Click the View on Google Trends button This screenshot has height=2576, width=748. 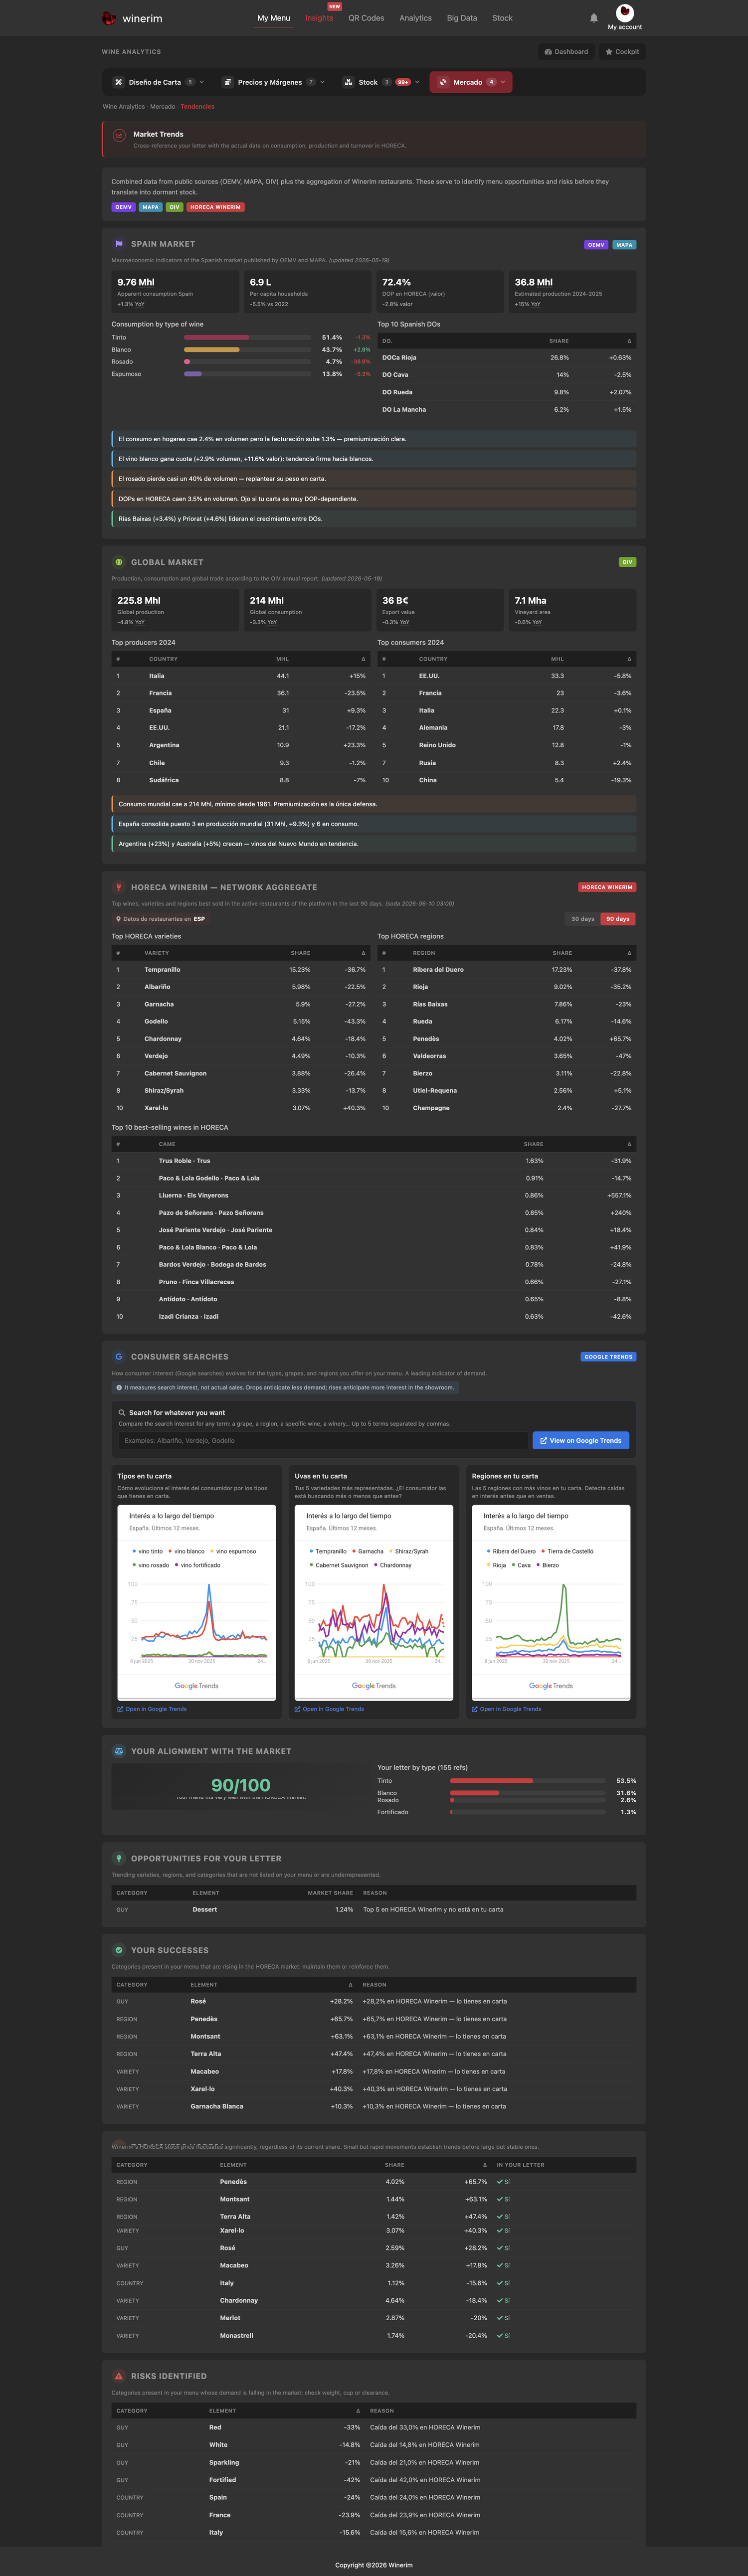581,1441
